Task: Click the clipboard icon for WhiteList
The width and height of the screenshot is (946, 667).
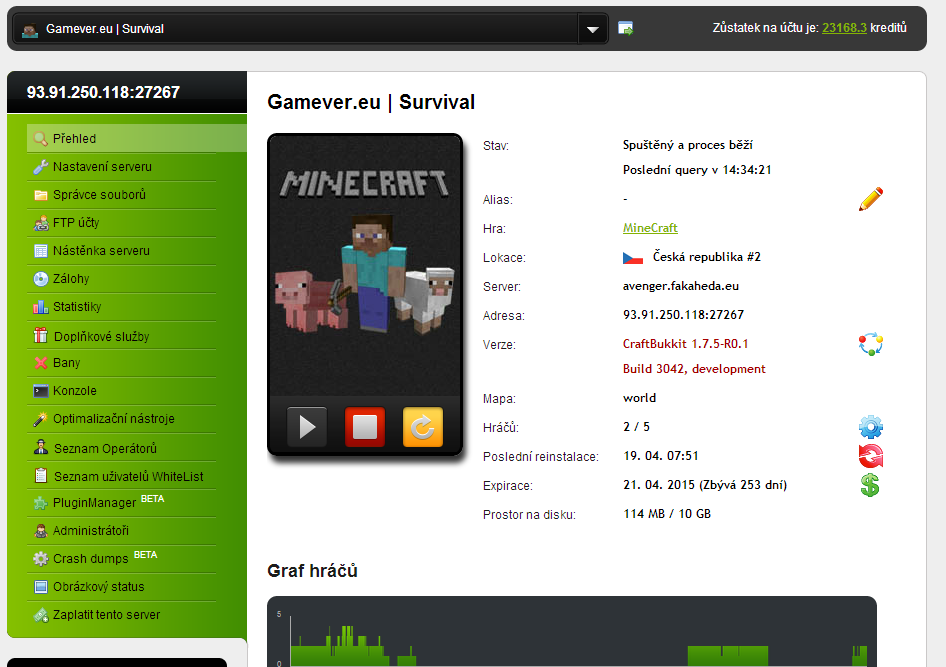Action: click(40, 475)
